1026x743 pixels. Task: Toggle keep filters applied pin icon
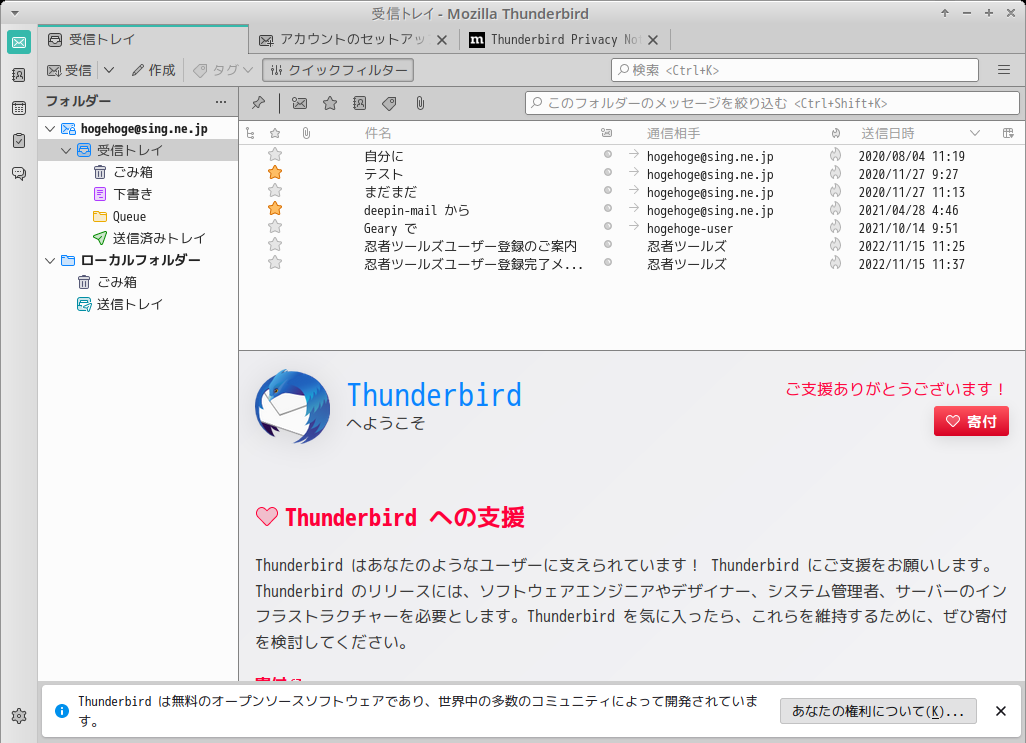[258, 103]
